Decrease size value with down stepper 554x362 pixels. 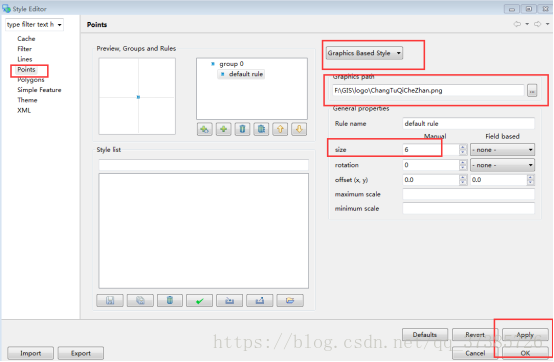(x=463, y=153)
